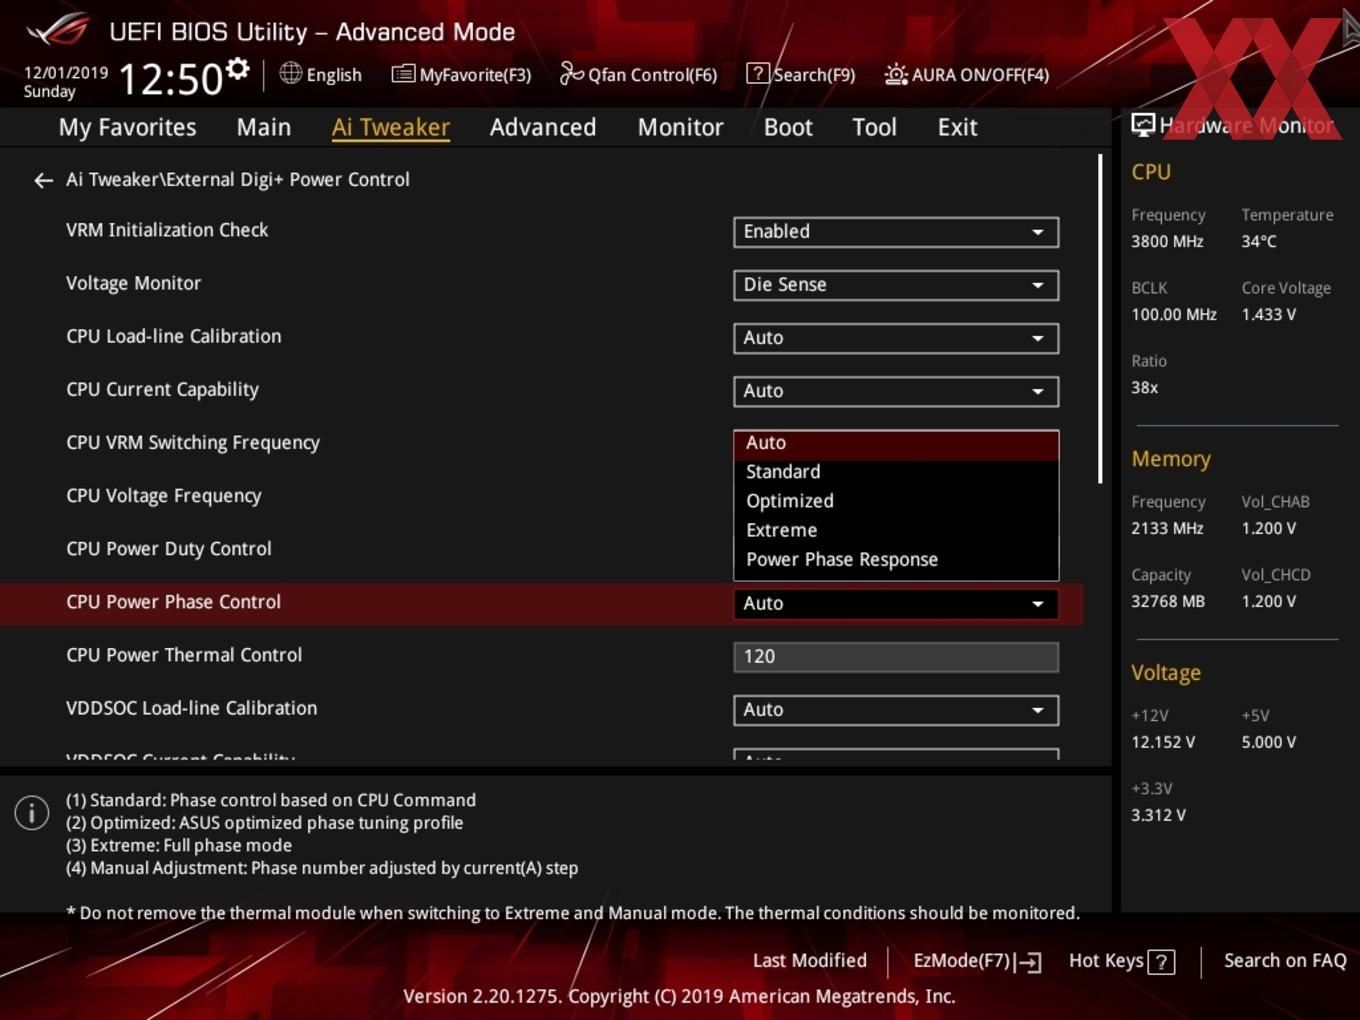
Task: Select CPU Power Duty Control label
Action: pos(169,549)
